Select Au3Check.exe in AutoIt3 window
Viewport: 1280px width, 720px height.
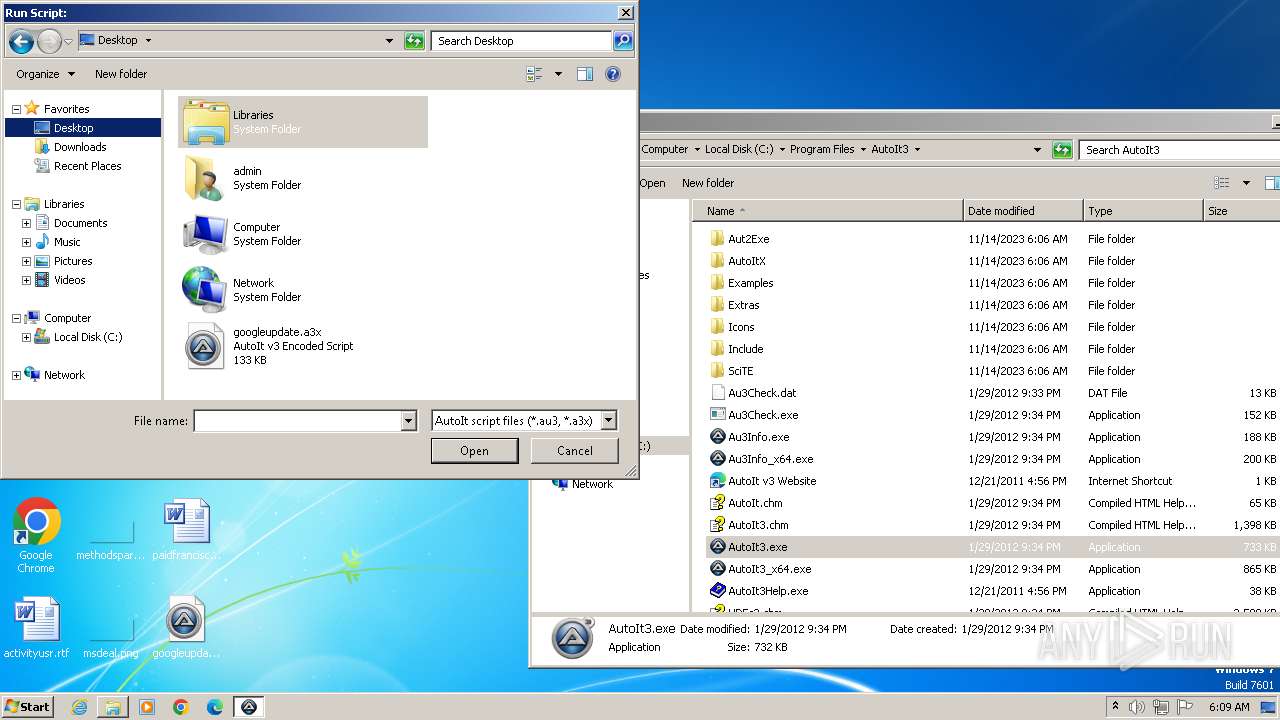(763, 415)
